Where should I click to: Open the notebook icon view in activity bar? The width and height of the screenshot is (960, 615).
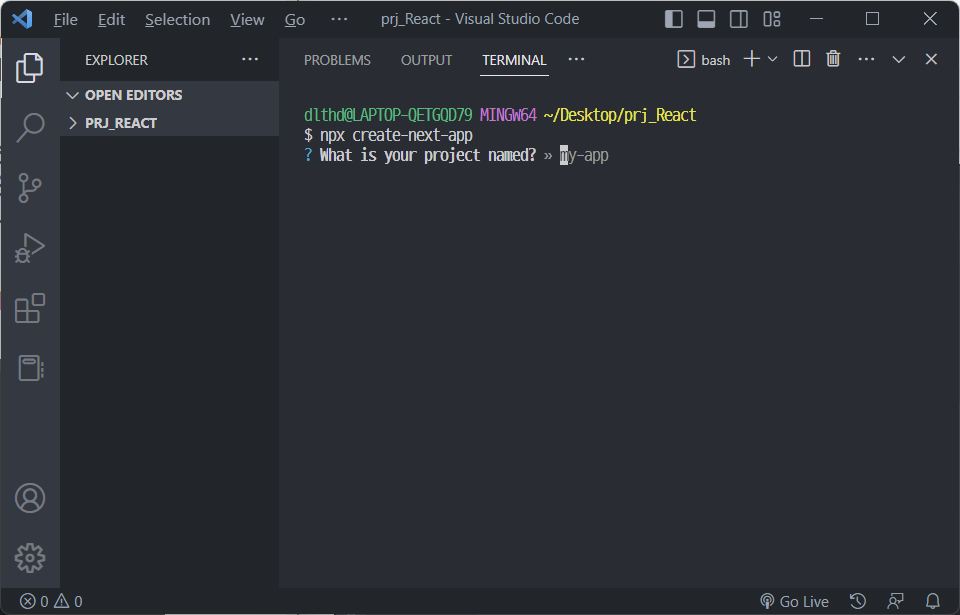tap(29, 368)
